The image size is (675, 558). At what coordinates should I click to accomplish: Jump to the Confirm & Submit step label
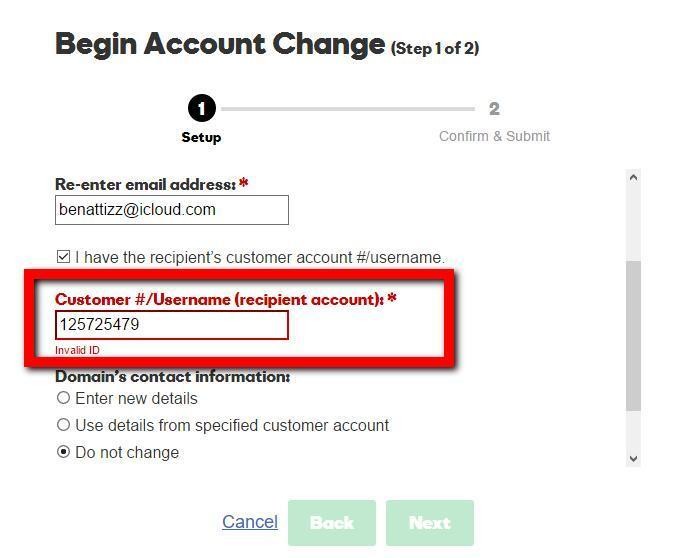pyautogui.click(x=494, y=136)
